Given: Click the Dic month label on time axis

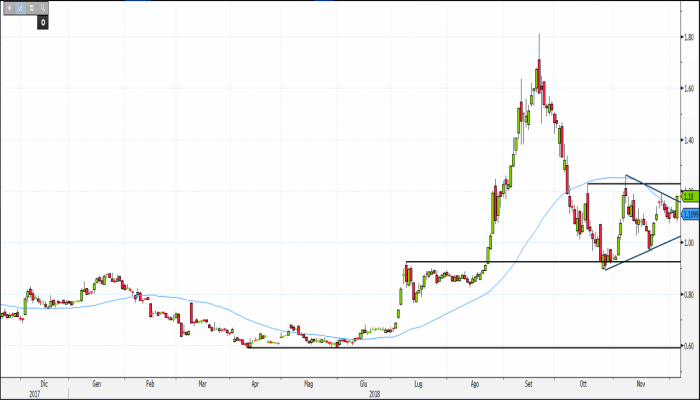Looking at the screenshot, I should point(42,382).
